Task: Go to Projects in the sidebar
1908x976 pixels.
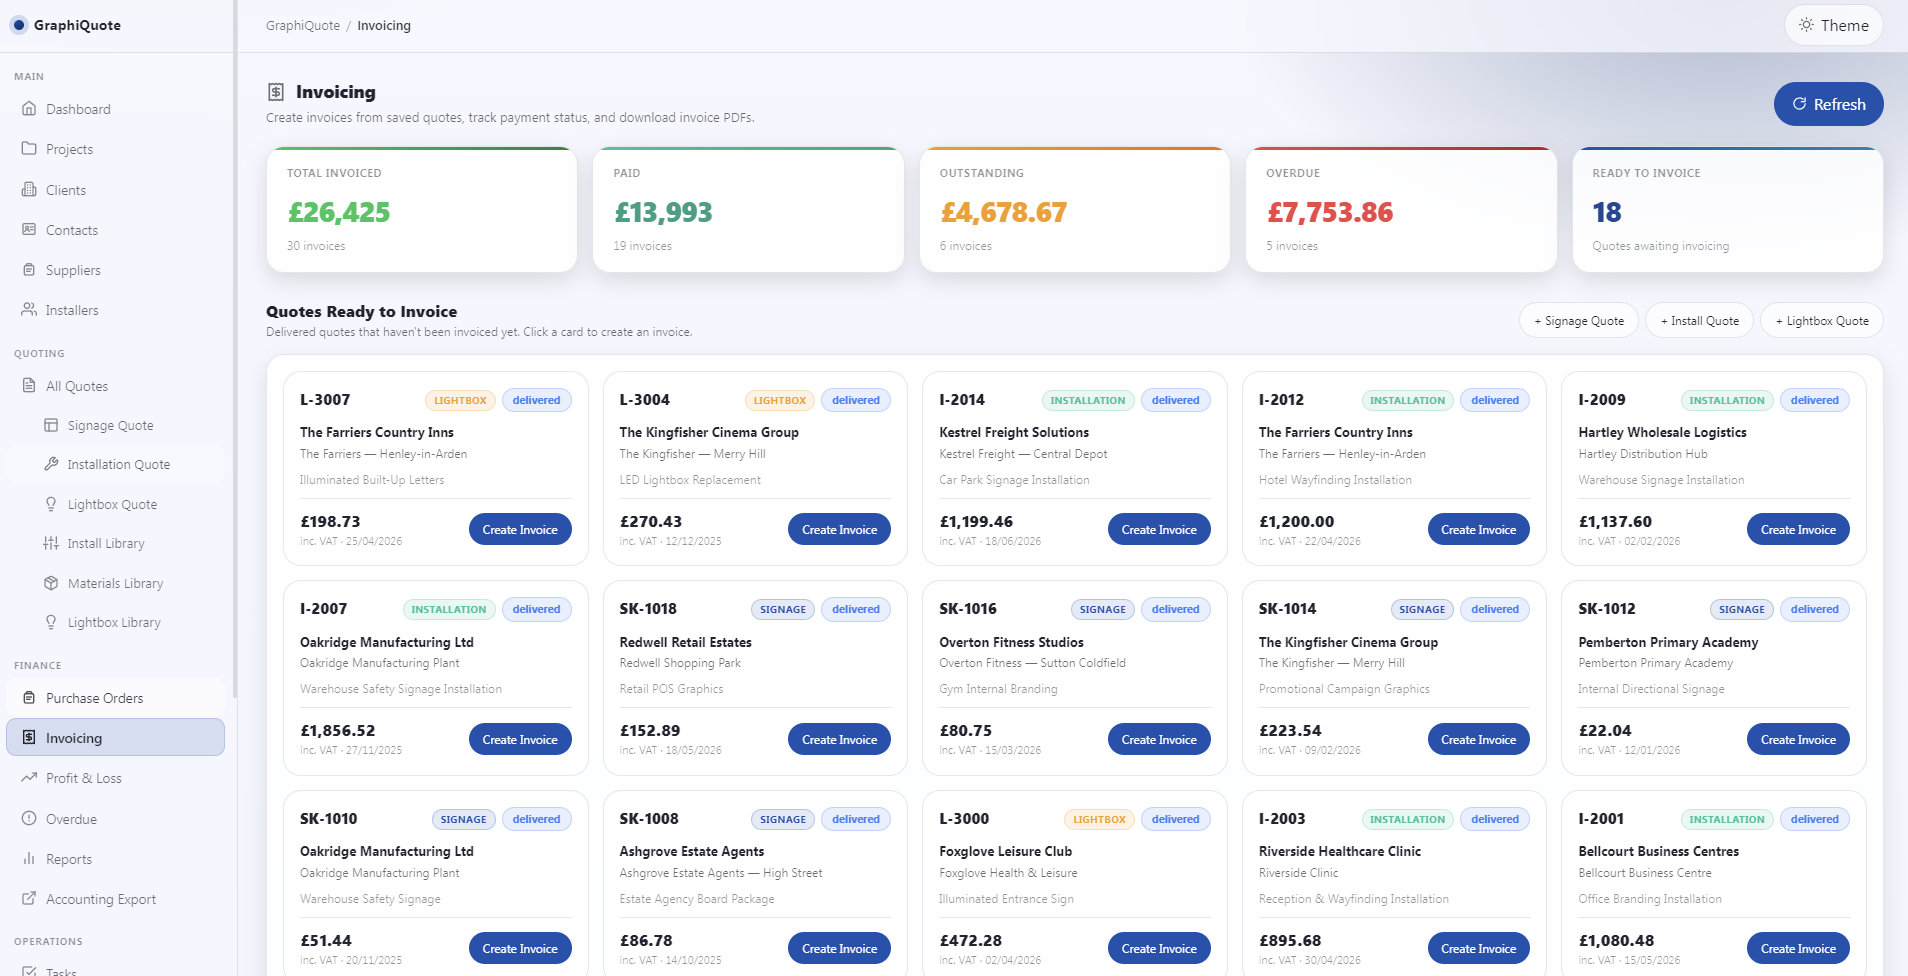Action: click(115, 149)
